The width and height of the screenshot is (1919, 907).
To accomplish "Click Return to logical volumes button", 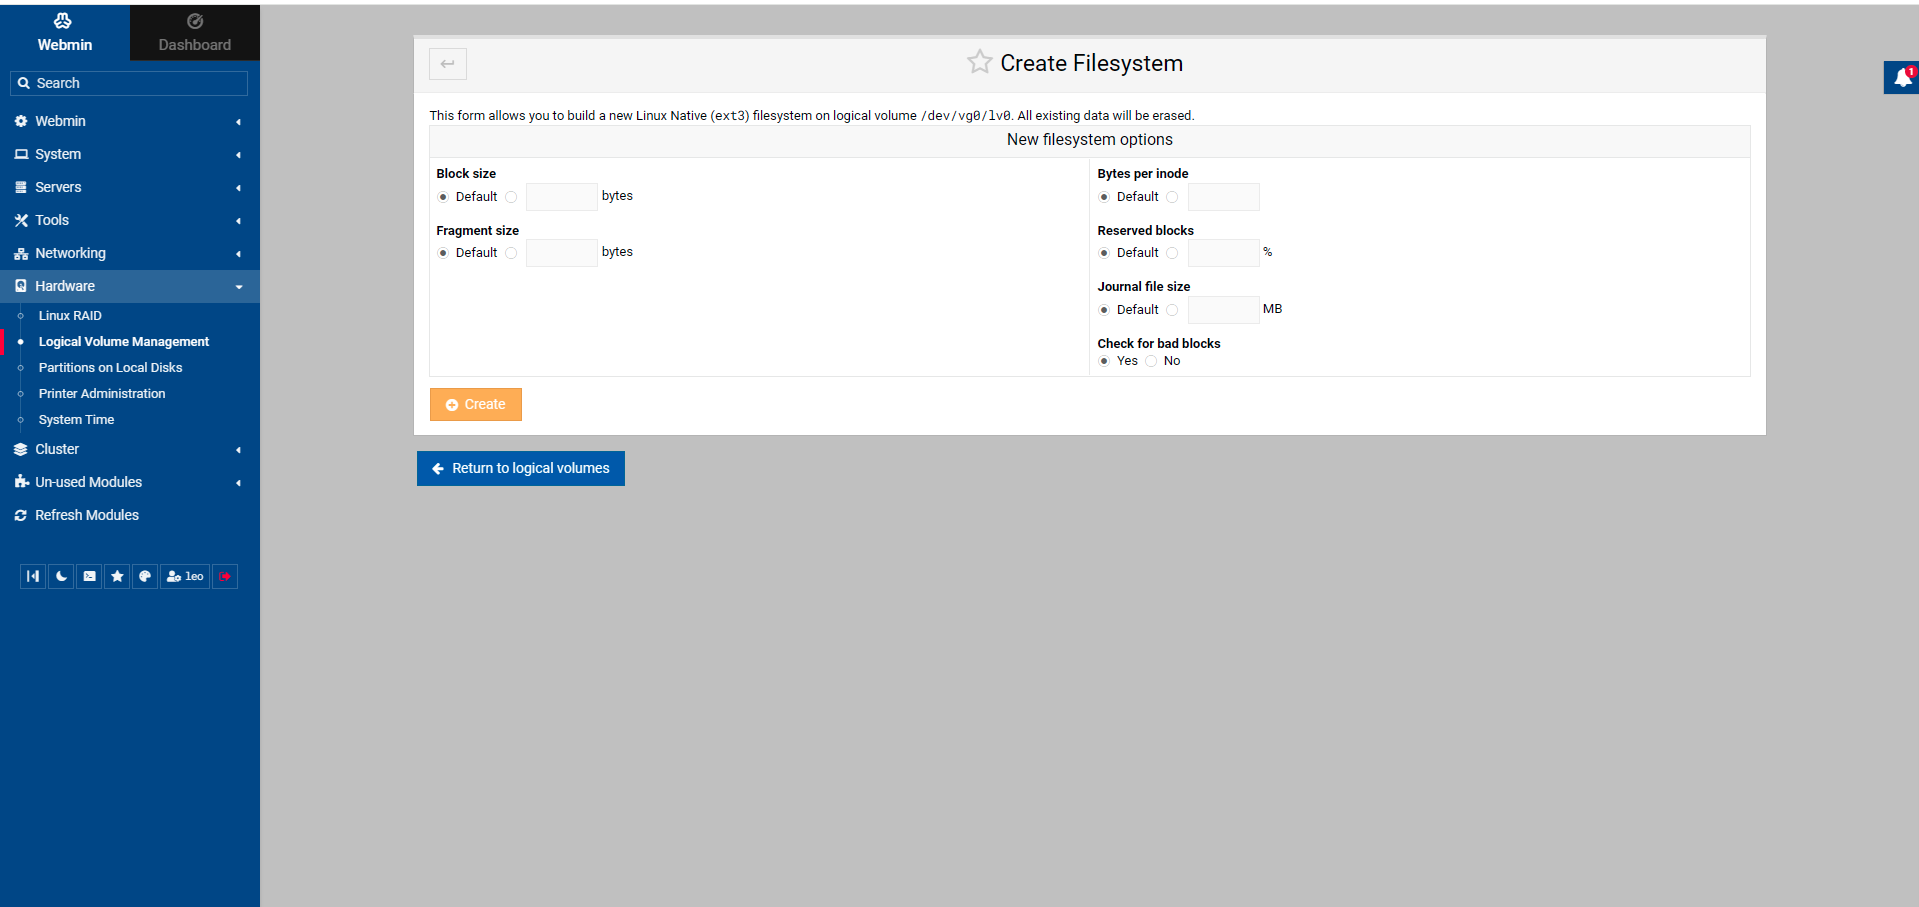I will click(x=521, y=468).
